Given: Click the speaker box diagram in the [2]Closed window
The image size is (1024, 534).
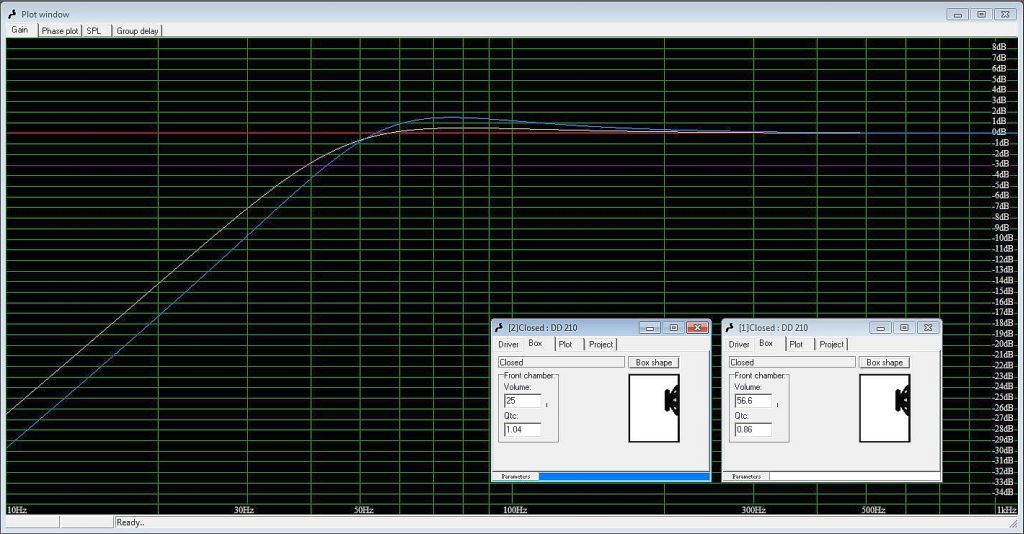Looking at the screenshot, I should point(653,407).
